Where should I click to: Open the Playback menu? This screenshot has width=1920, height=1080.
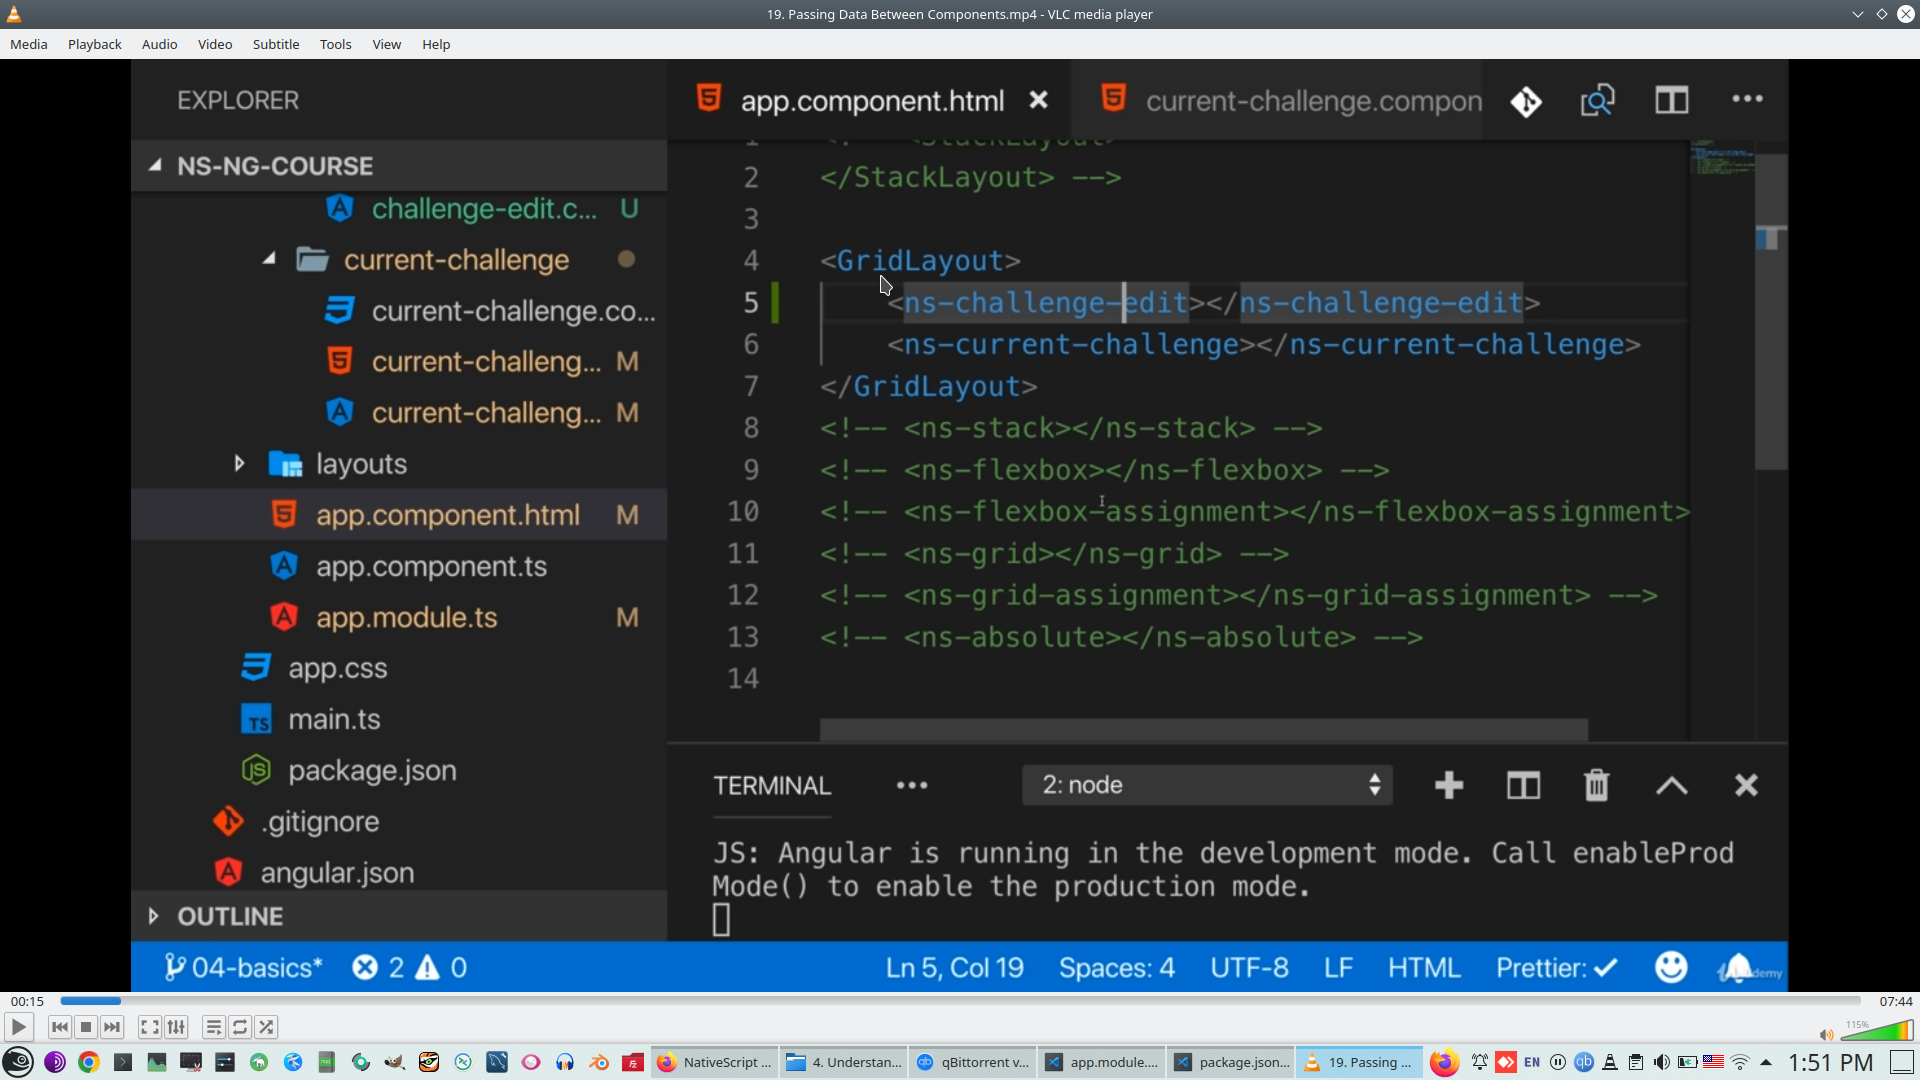coord(93,44)
